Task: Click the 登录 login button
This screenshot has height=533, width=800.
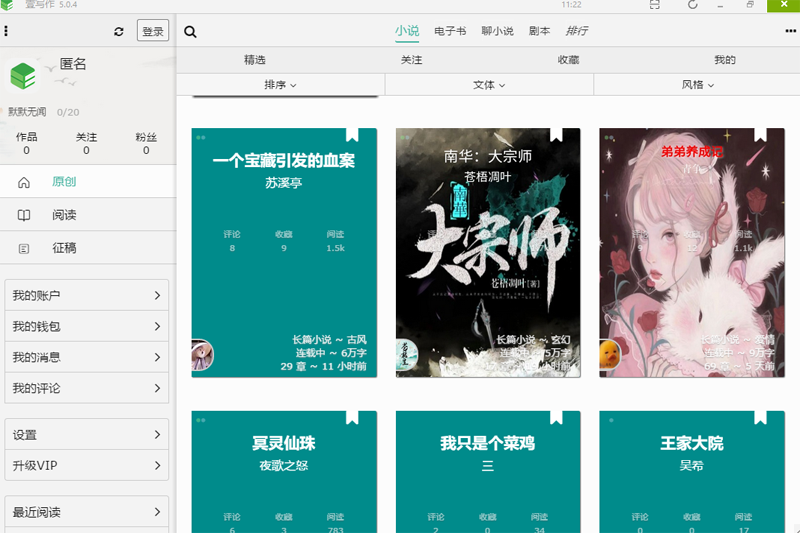Action: tap(153, 31)
